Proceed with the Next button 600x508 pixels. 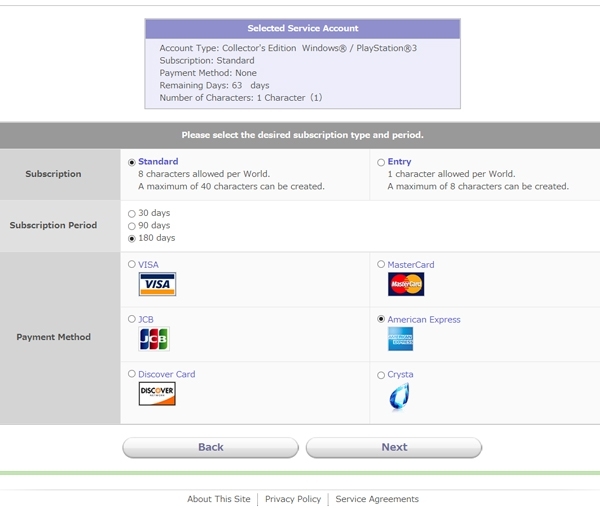point(394,447)
